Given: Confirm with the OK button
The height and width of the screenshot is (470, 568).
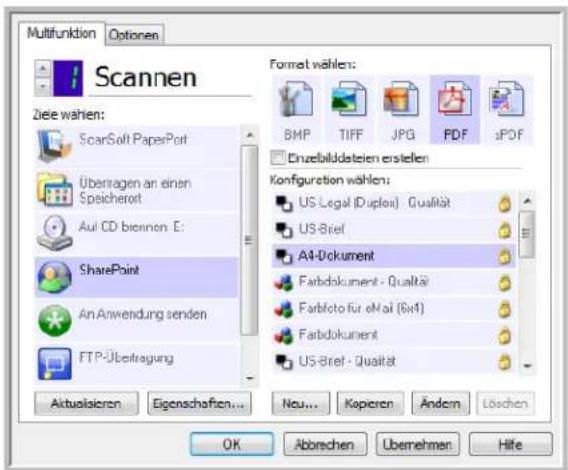Looking at the screenshot, I should coord(232,444).
